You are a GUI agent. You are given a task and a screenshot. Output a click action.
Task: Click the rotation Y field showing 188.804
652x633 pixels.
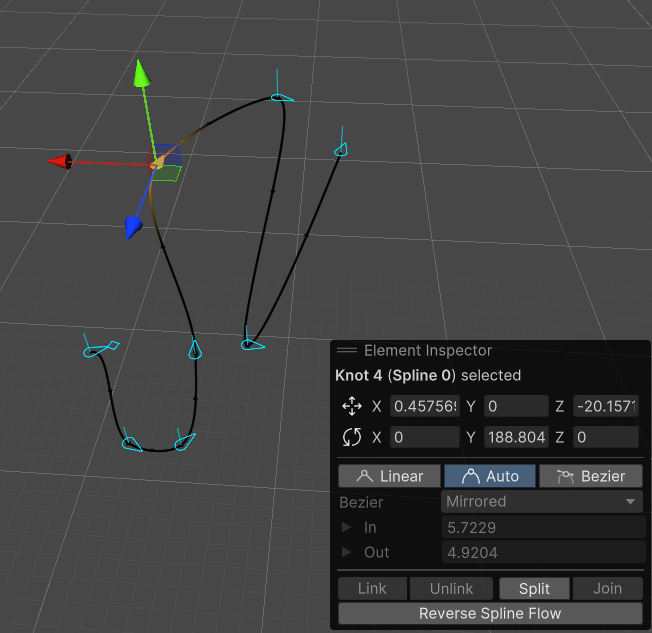516,437
